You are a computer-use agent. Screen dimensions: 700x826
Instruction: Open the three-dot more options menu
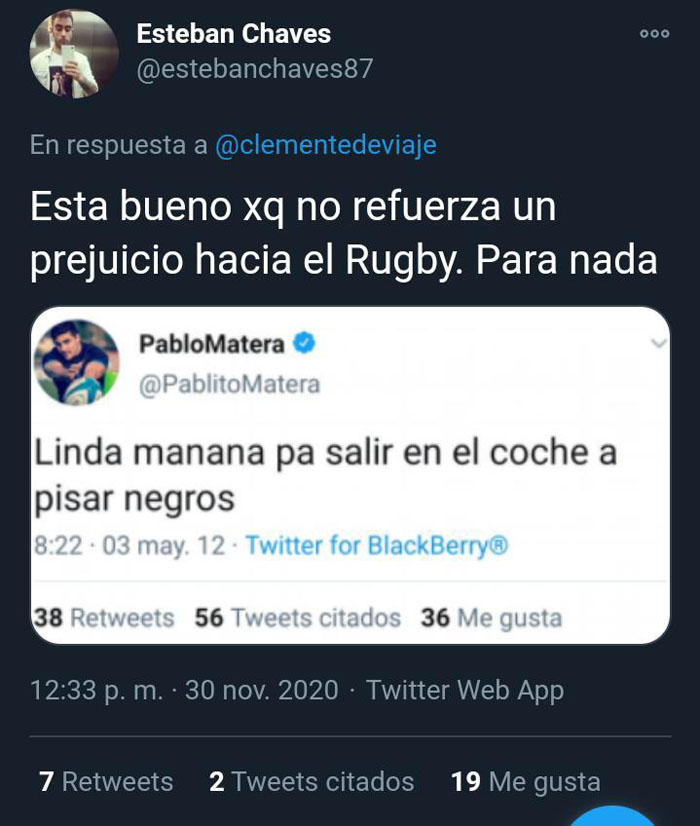click(x=654, y=34)
